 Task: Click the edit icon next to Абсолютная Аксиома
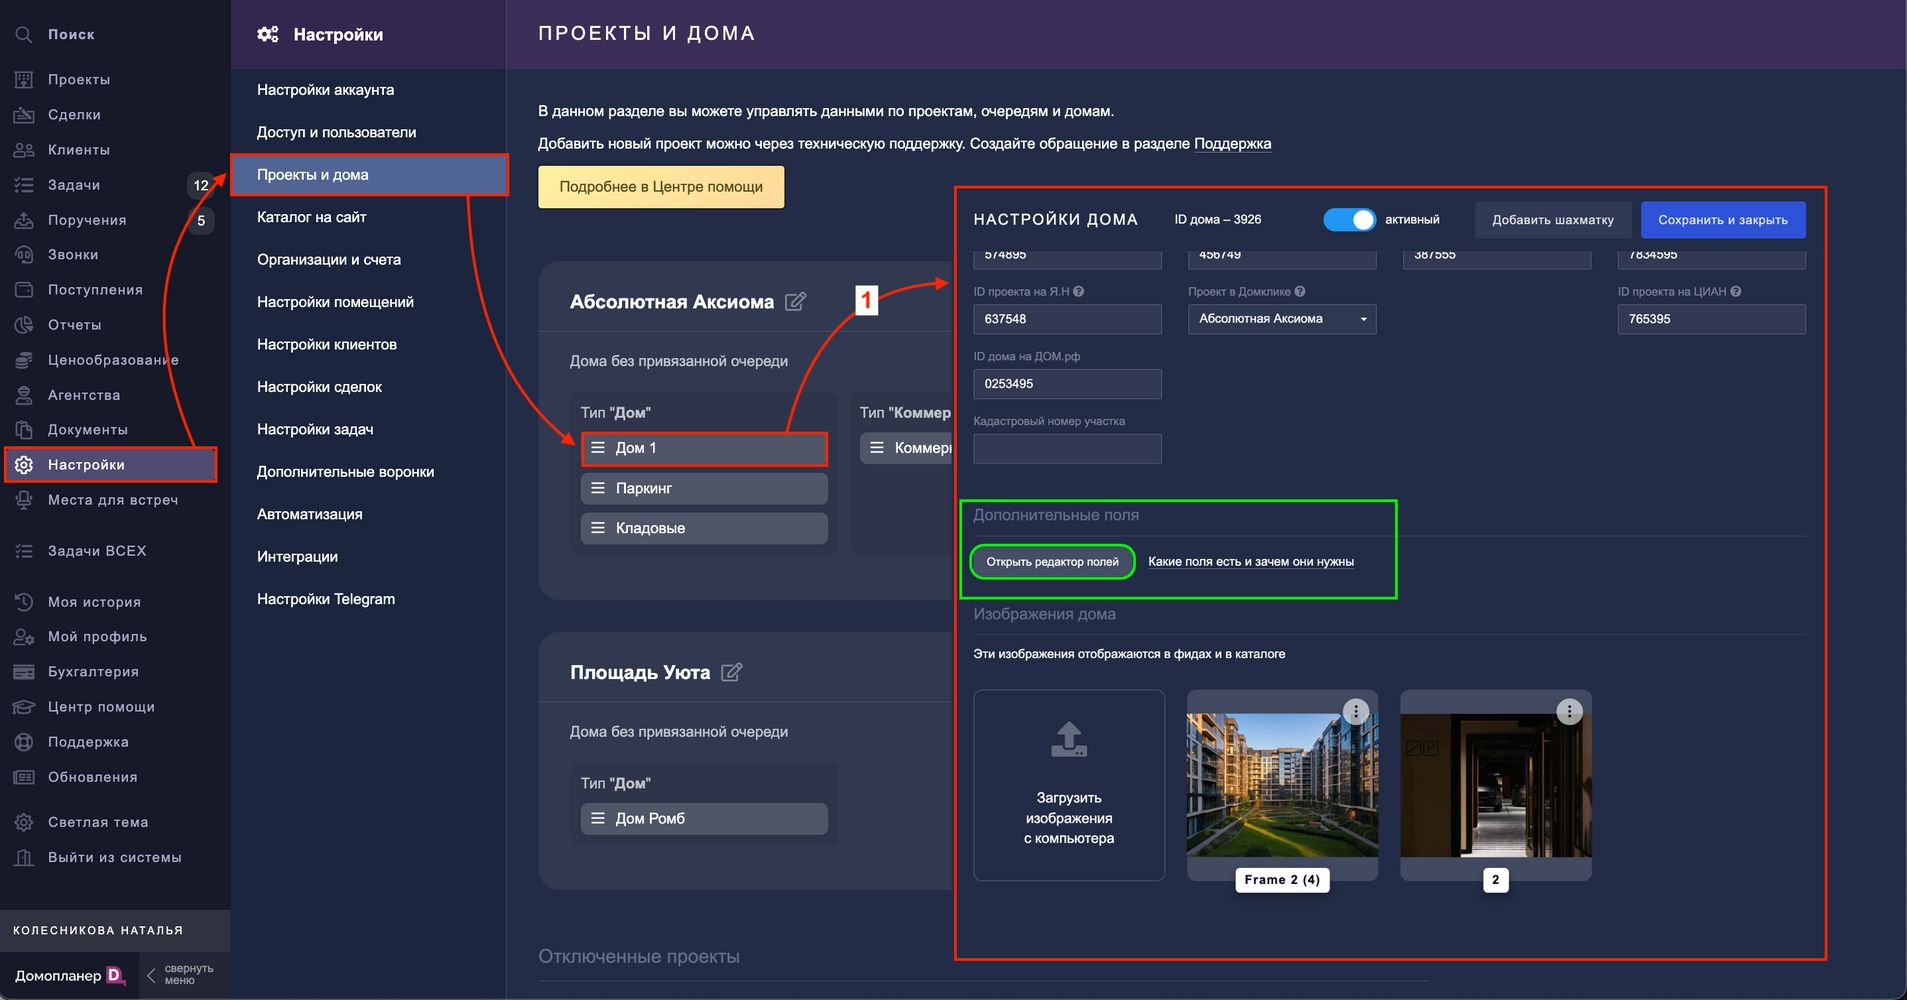(x=795, y=301)
